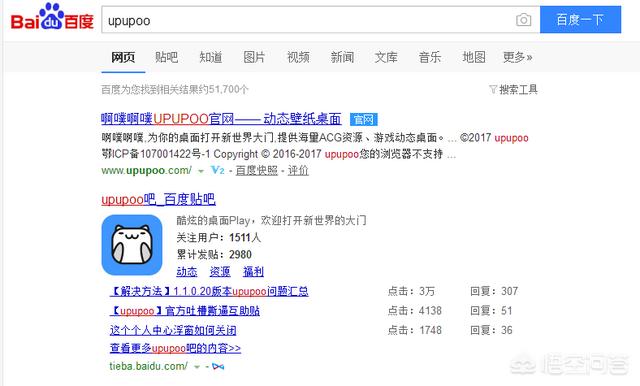Expand dropdown arrow after www.upupoo.com
The image size is (640, 386).
click(200, 171)
